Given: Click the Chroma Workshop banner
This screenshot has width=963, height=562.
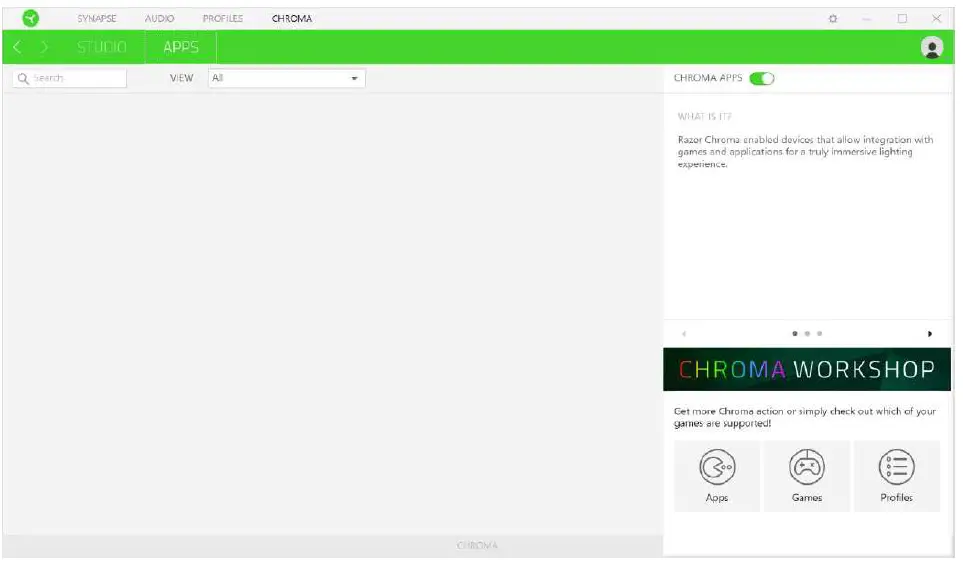Looking at the screenshot, I should click(x=807, y=369).
